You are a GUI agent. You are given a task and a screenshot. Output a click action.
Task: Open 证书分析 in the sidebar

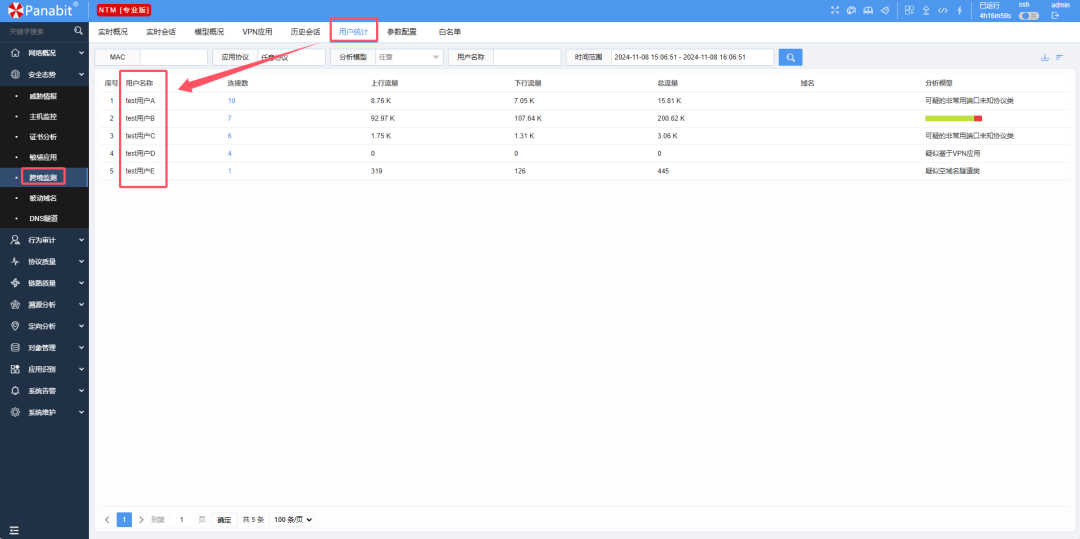(x=43, y=137)
